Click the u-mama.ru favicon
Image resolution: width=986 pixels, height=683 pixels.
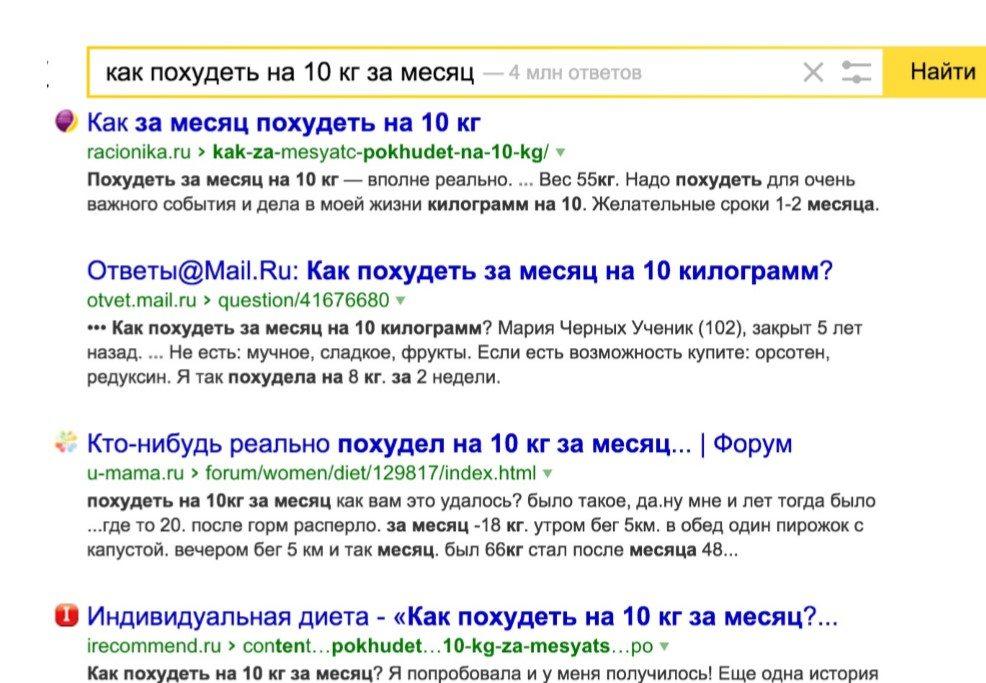coord(65,443)
